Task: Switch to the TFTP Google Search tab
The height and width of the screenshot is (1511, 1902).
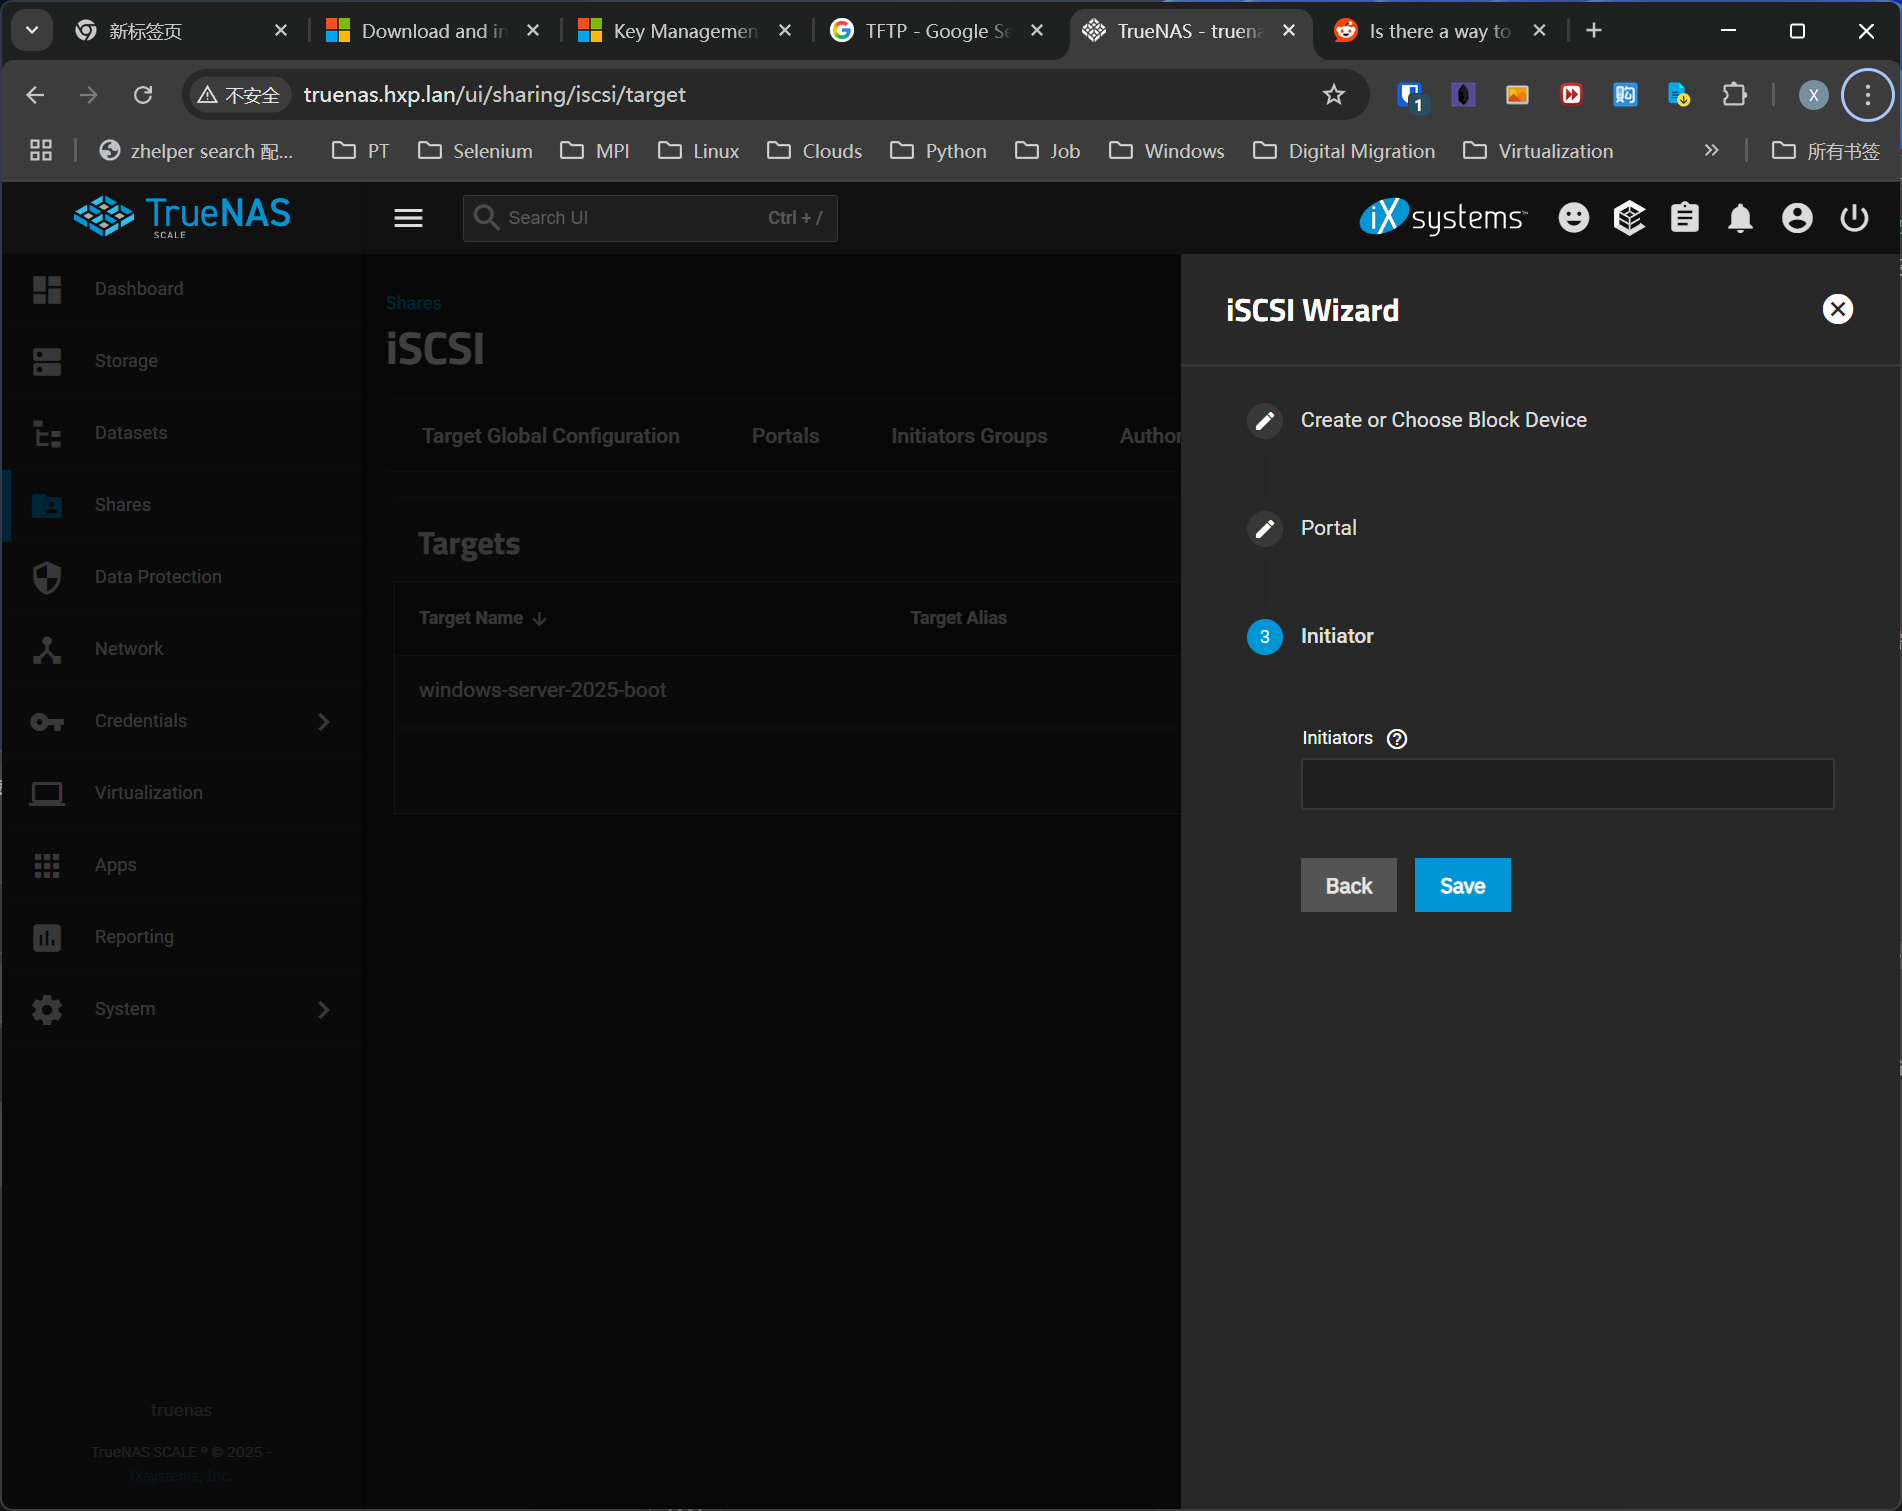Action: 937,31
